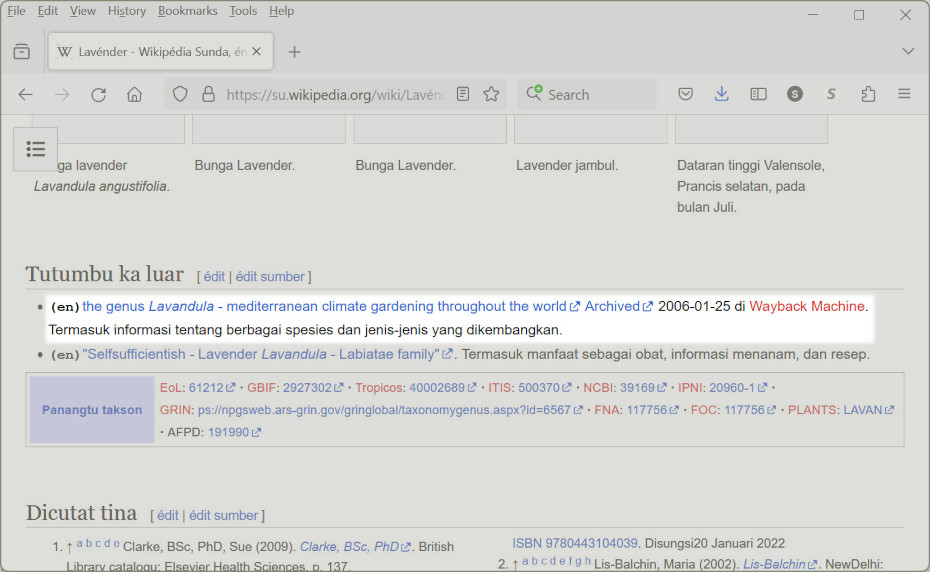Open the Firefox View tab icon
Viewport: 930px width, 572px height.
pos(22,52)
